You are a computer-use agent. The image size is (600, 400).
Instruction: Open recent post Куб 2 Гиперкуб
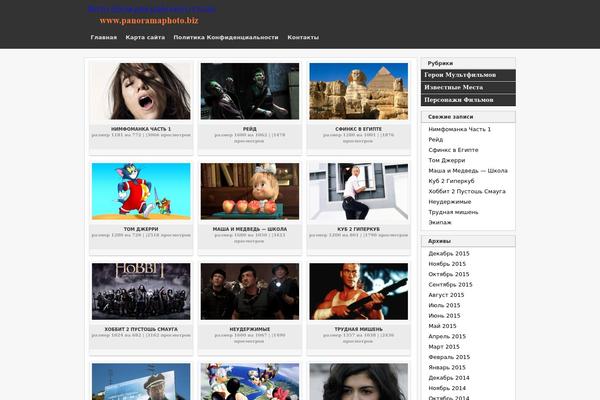pyautogui.click(x=451, y=181)
